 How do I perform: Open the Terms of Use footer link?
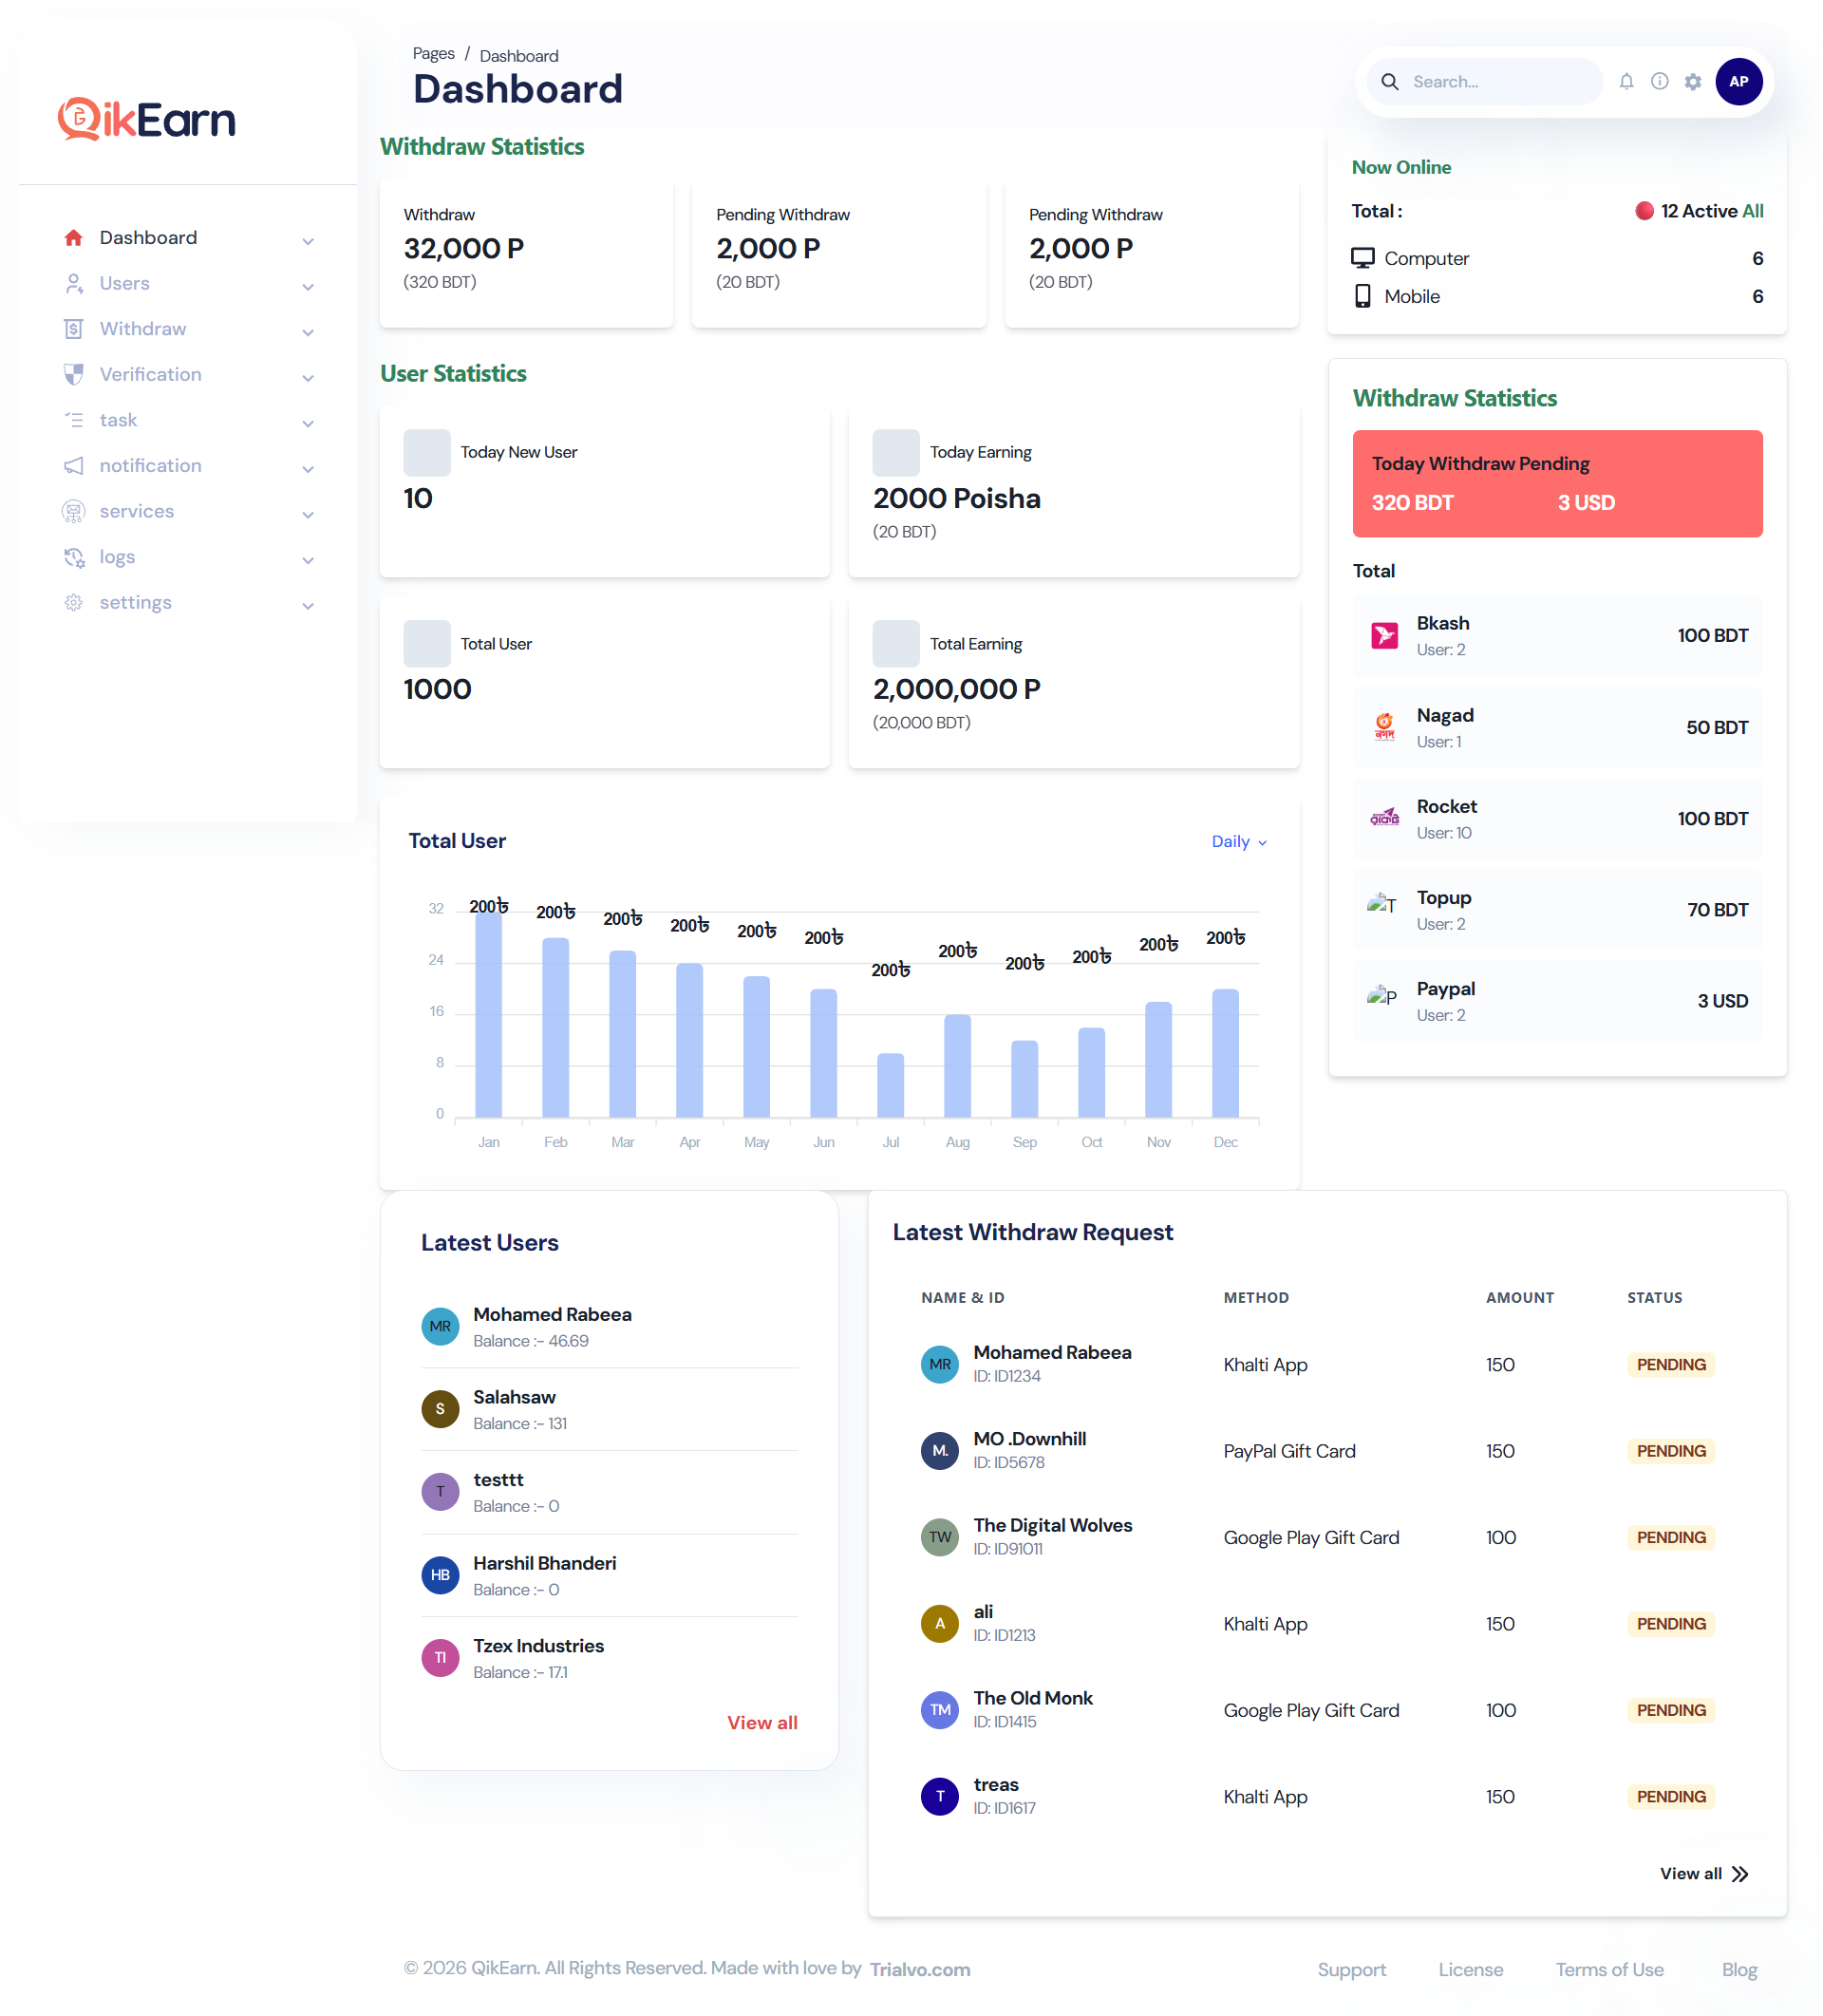pos(1609,1970)
